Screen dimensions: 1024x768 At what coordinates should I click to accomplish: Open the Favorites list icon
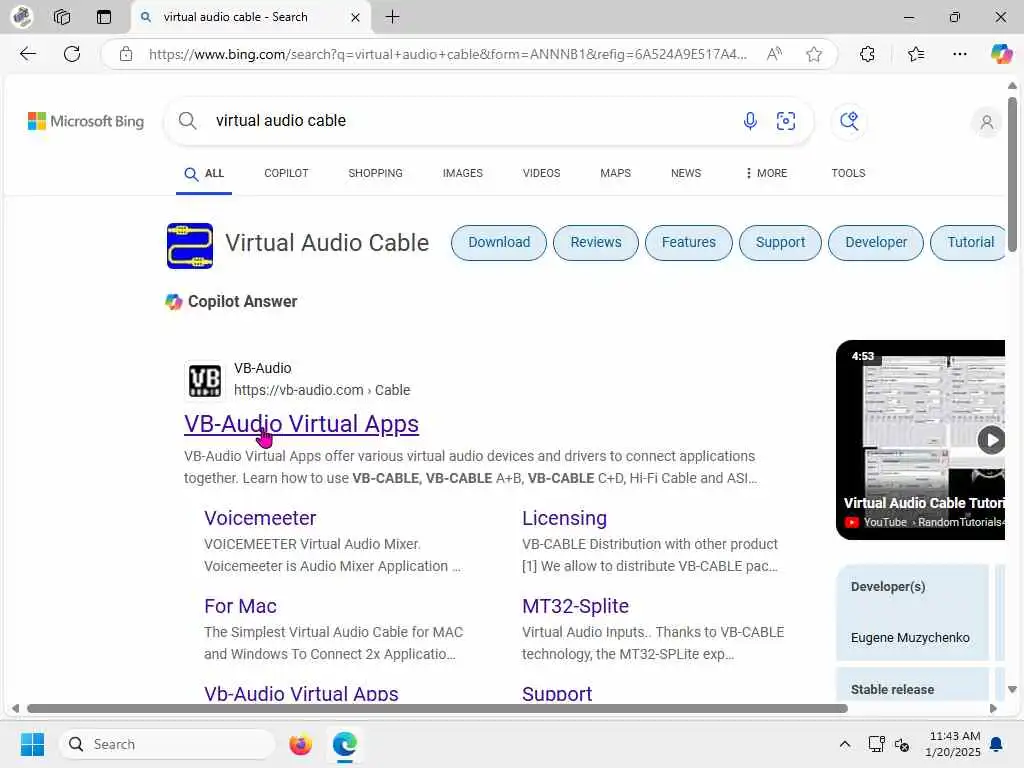pyautogui.click(x=916, y=54)
